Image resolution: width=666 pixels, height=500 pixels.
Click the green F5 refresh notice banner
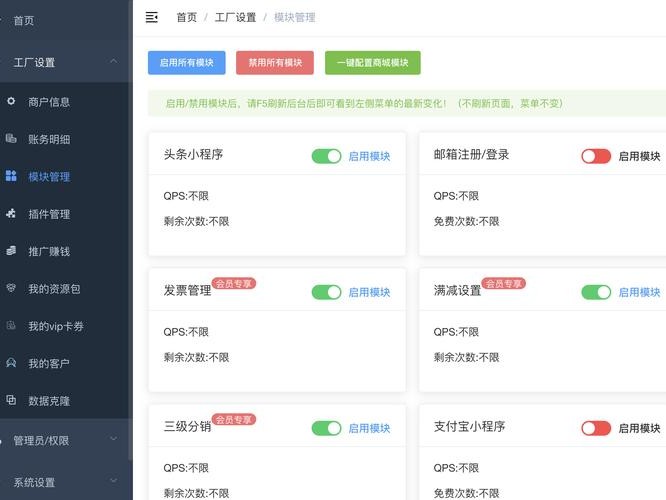407,103
